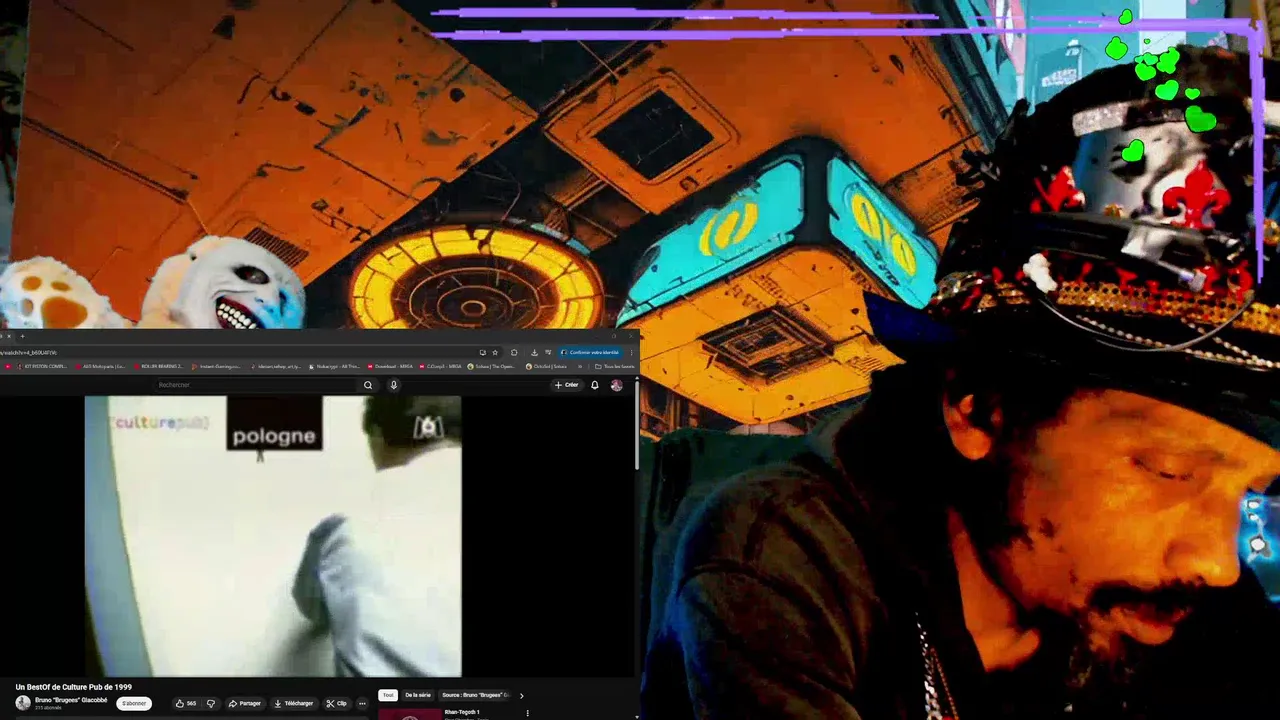
Task: Open the browser extensions puzzle icon
Action: (514, 352)
